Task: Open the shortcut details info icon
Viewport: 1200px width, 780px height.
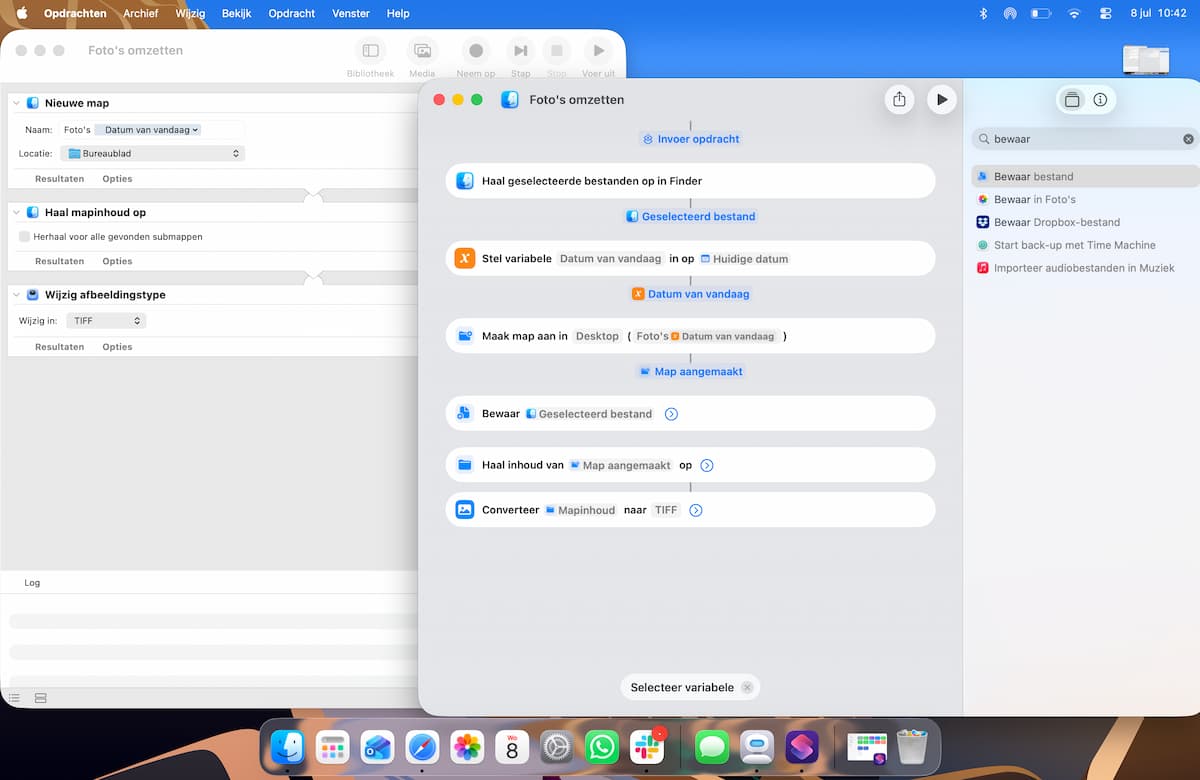Action: point(1100,100)
